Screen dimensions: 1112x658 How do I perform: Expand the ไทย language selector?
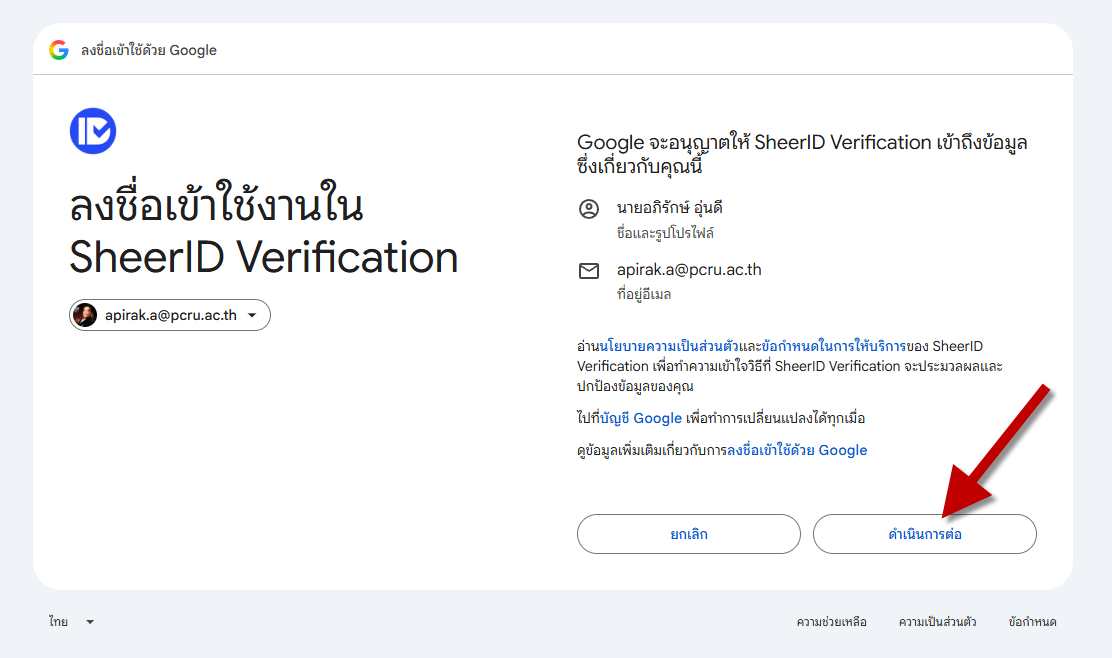(x=71, y=622)
